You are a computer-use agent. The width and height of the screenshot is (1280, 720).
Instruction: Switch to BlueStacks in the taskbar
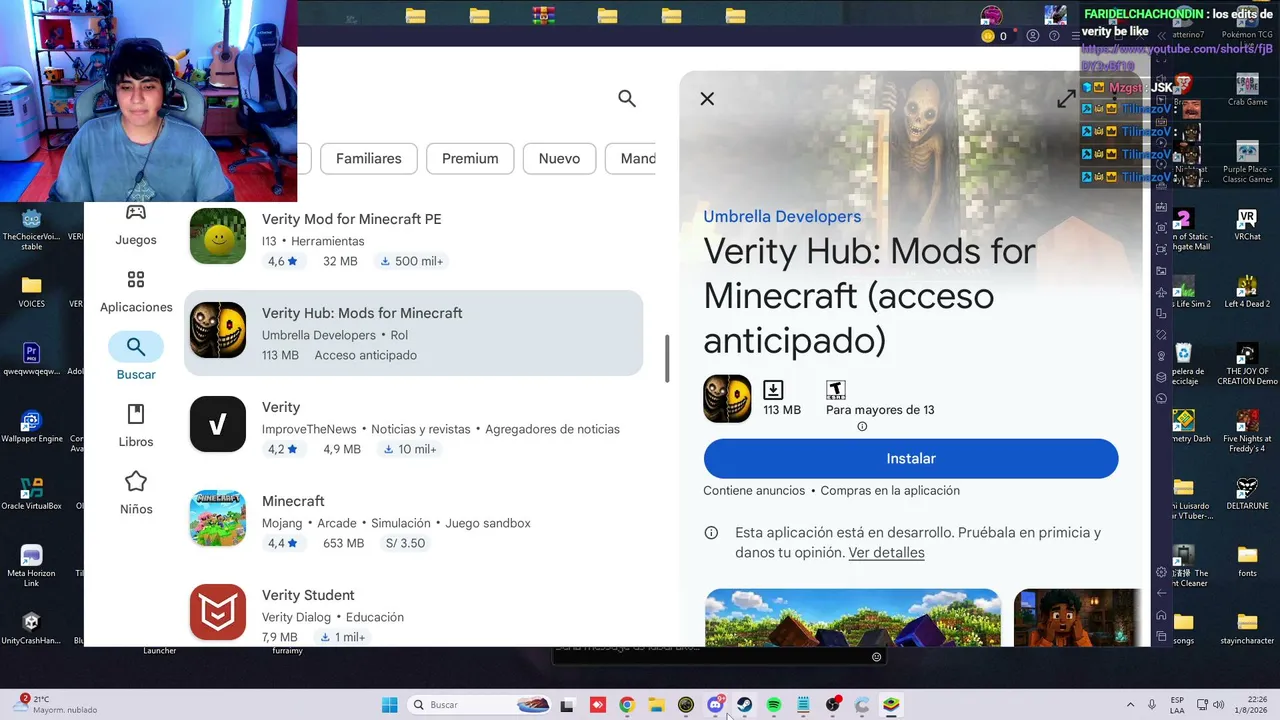click(891, 705)
